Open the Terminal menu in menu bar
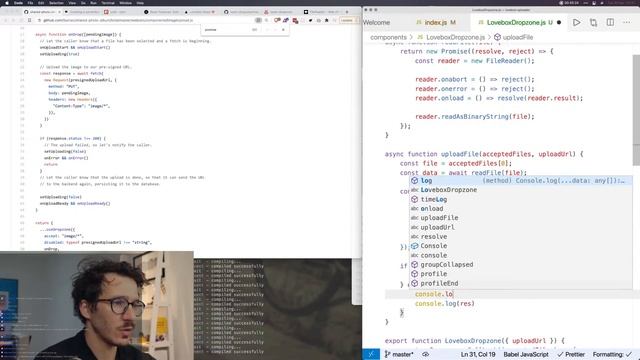 pyautogui.click(x=108, y=3)
